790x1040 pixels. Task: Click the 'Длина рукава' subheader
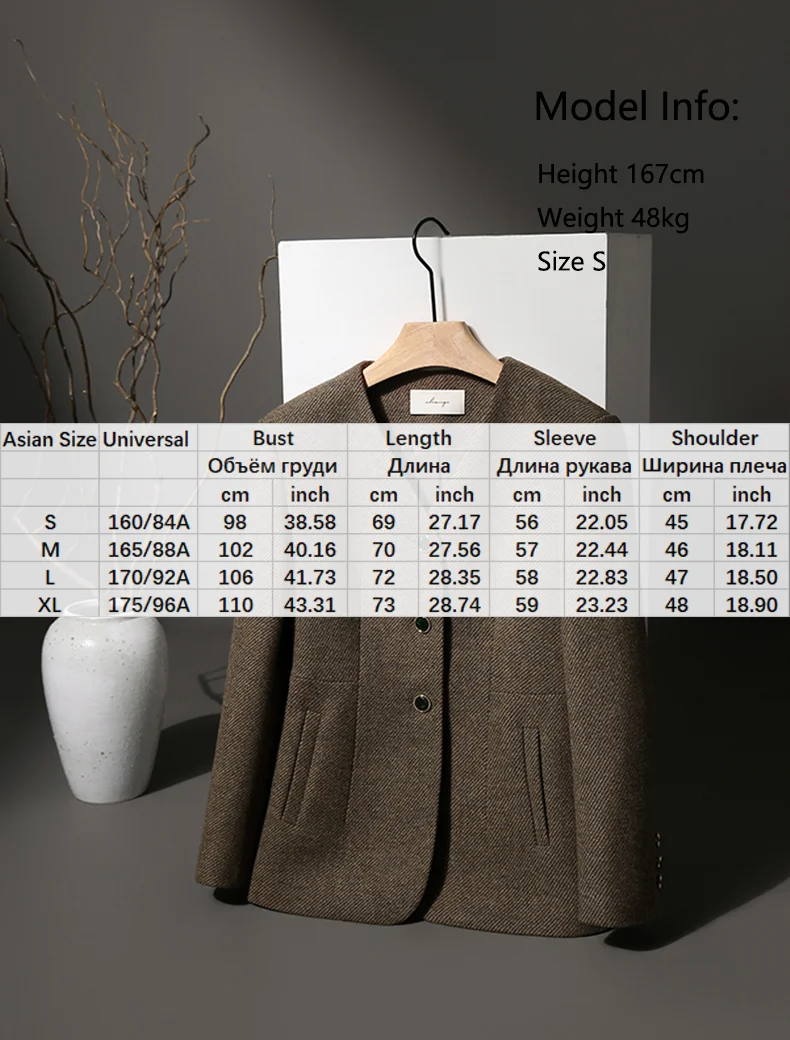tap(564, 466)
